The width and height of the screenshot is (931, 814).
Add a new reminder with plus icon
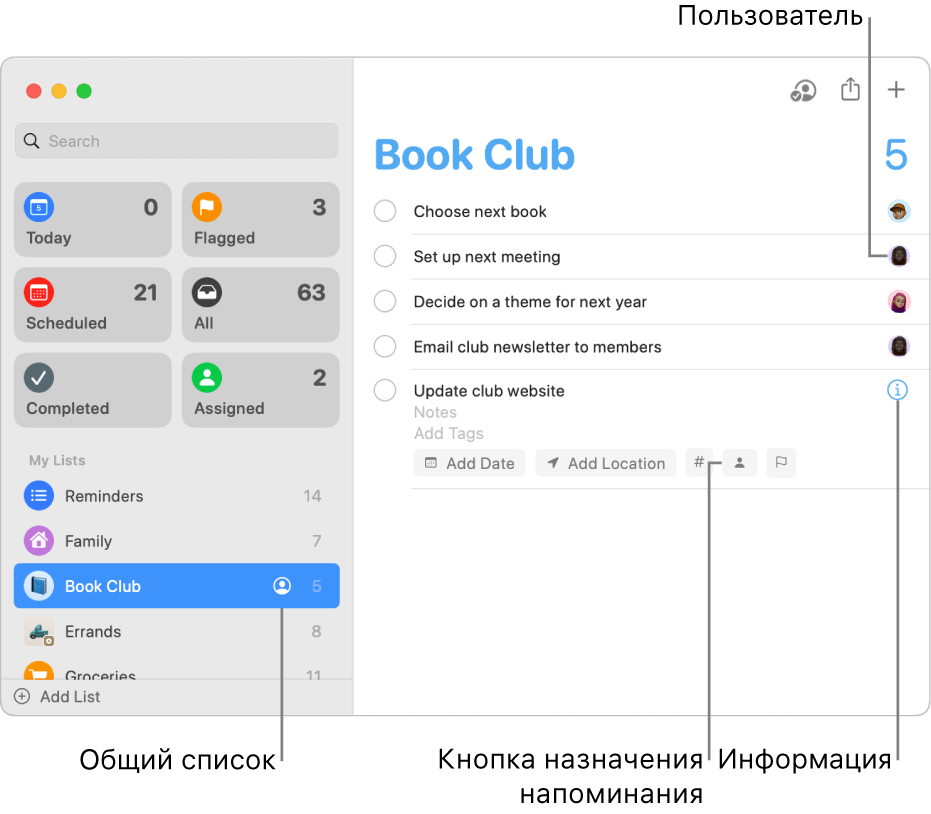point(896,90)
